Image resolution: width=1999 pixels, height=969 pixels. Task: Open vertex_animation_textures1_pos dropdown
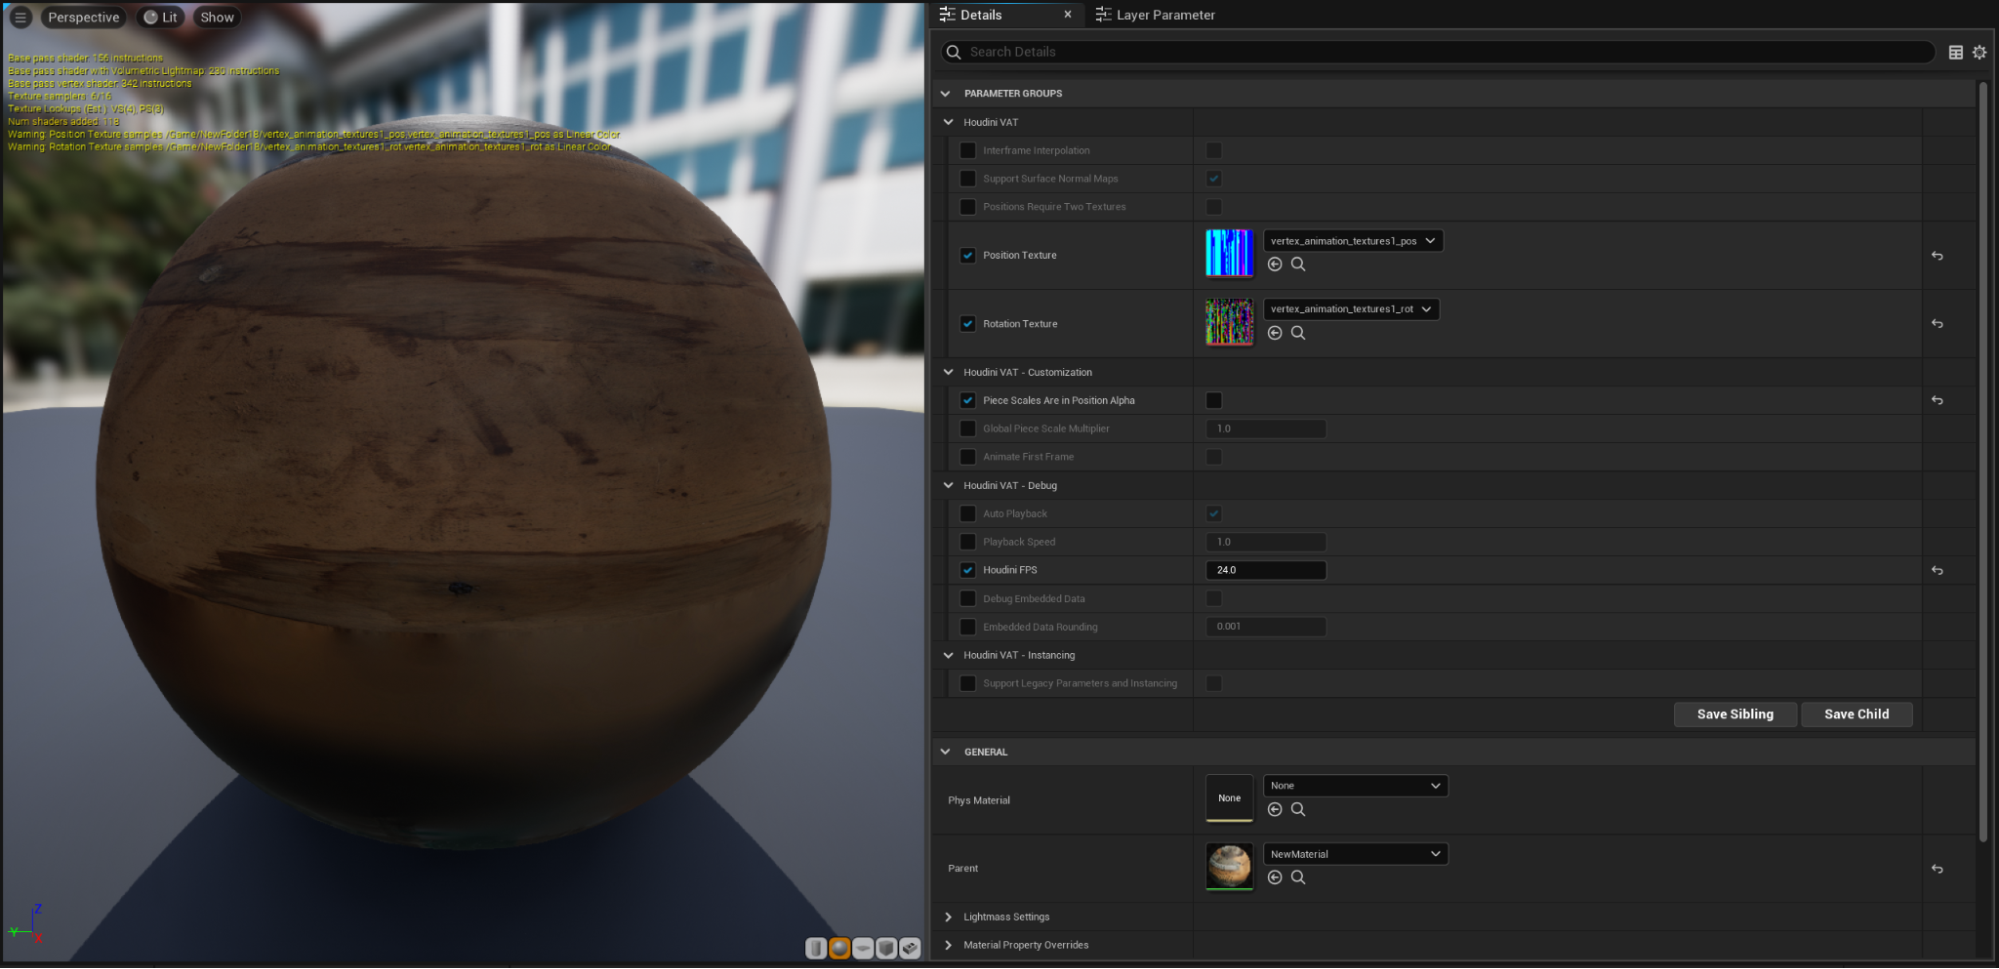(x=1353, y=241)
